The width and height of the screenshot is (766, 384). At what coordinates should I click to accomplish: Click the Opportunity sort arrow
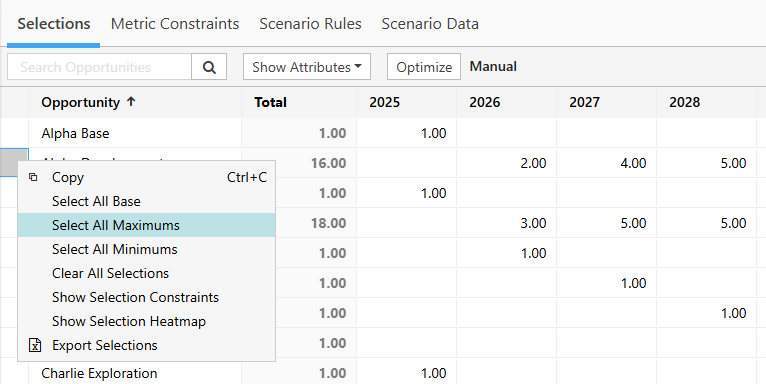[x=131, y=102]
